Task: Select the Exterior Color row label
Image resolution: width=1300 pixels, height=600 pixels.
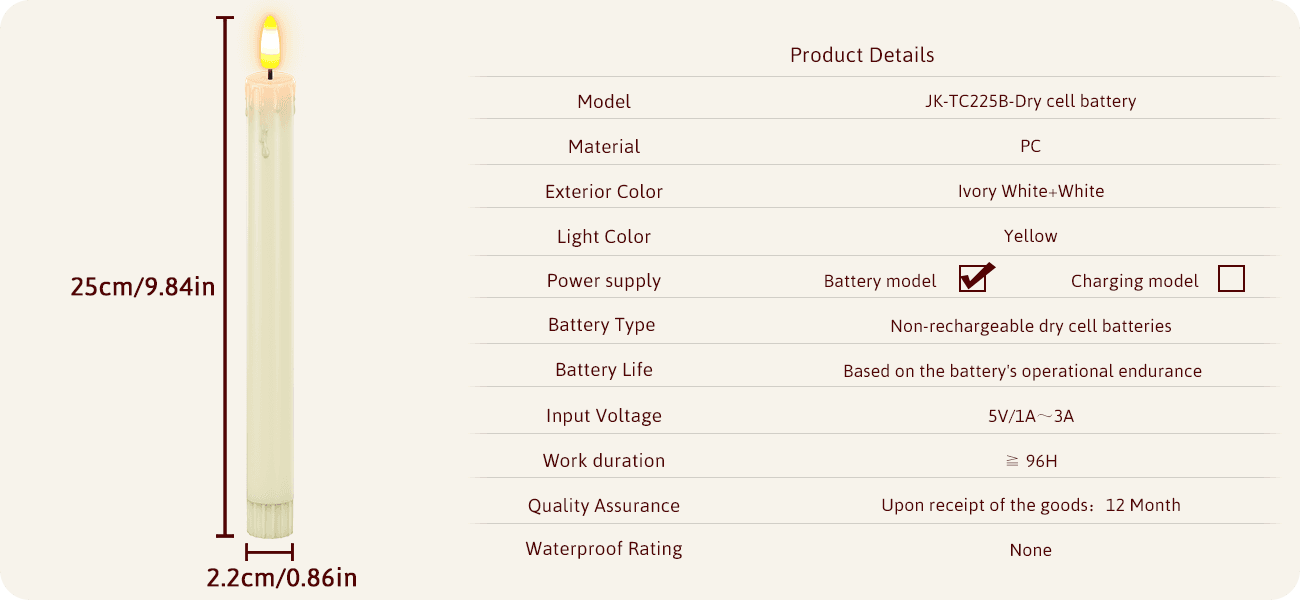Action: pyautogui.click(x=604, y=191)
